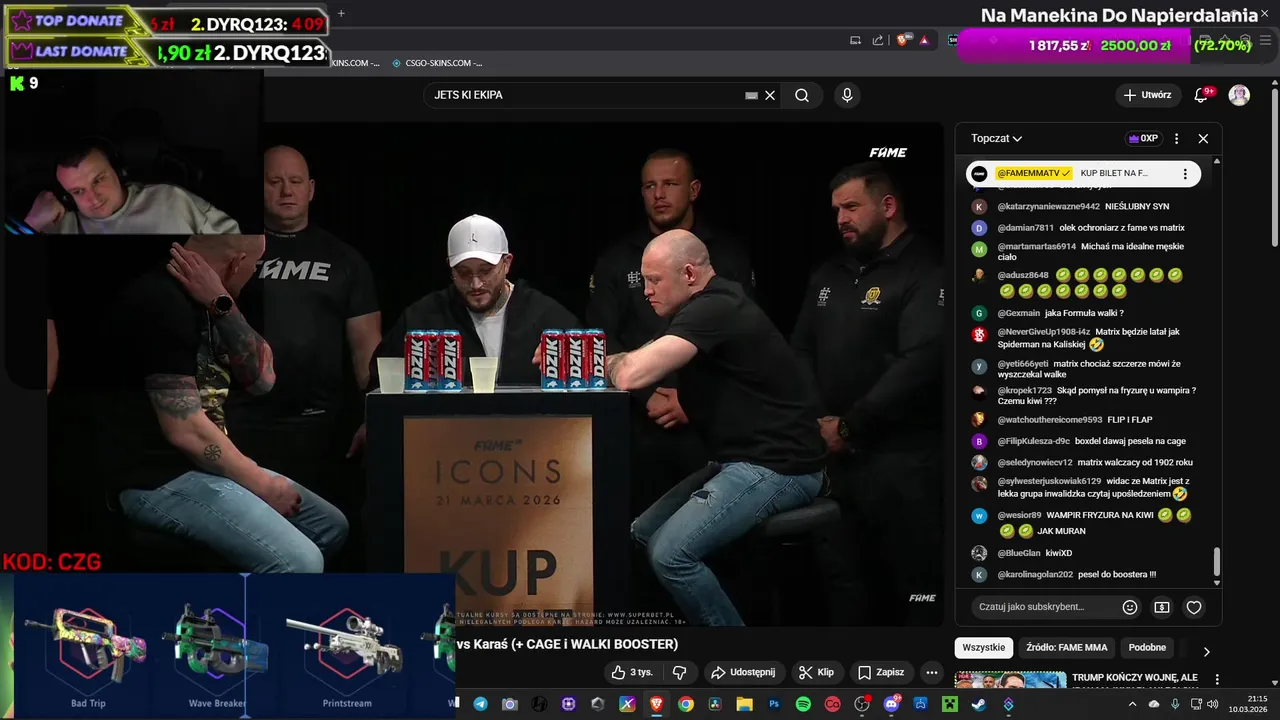The height and width of the screenshot is (720, 1280).
Task: Click the search magnifier icon
Action: (802, 95)
